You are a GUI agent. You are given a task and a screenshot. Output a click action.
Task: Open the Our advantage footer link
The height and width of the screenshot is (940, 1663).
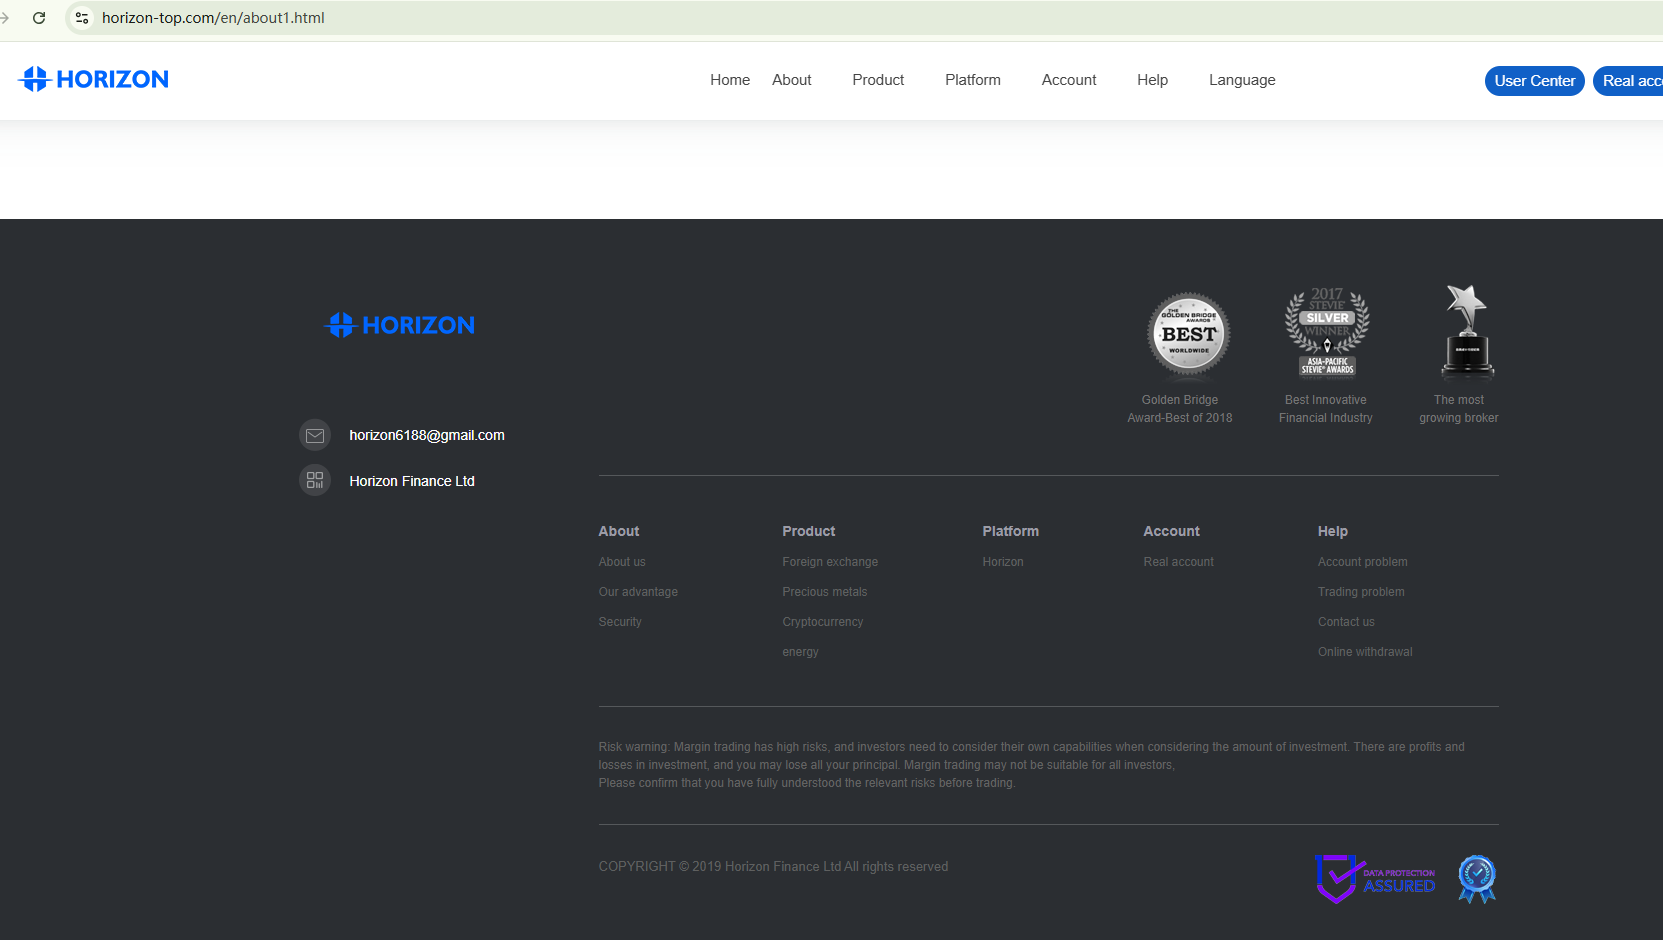click(x=638, y=592)
